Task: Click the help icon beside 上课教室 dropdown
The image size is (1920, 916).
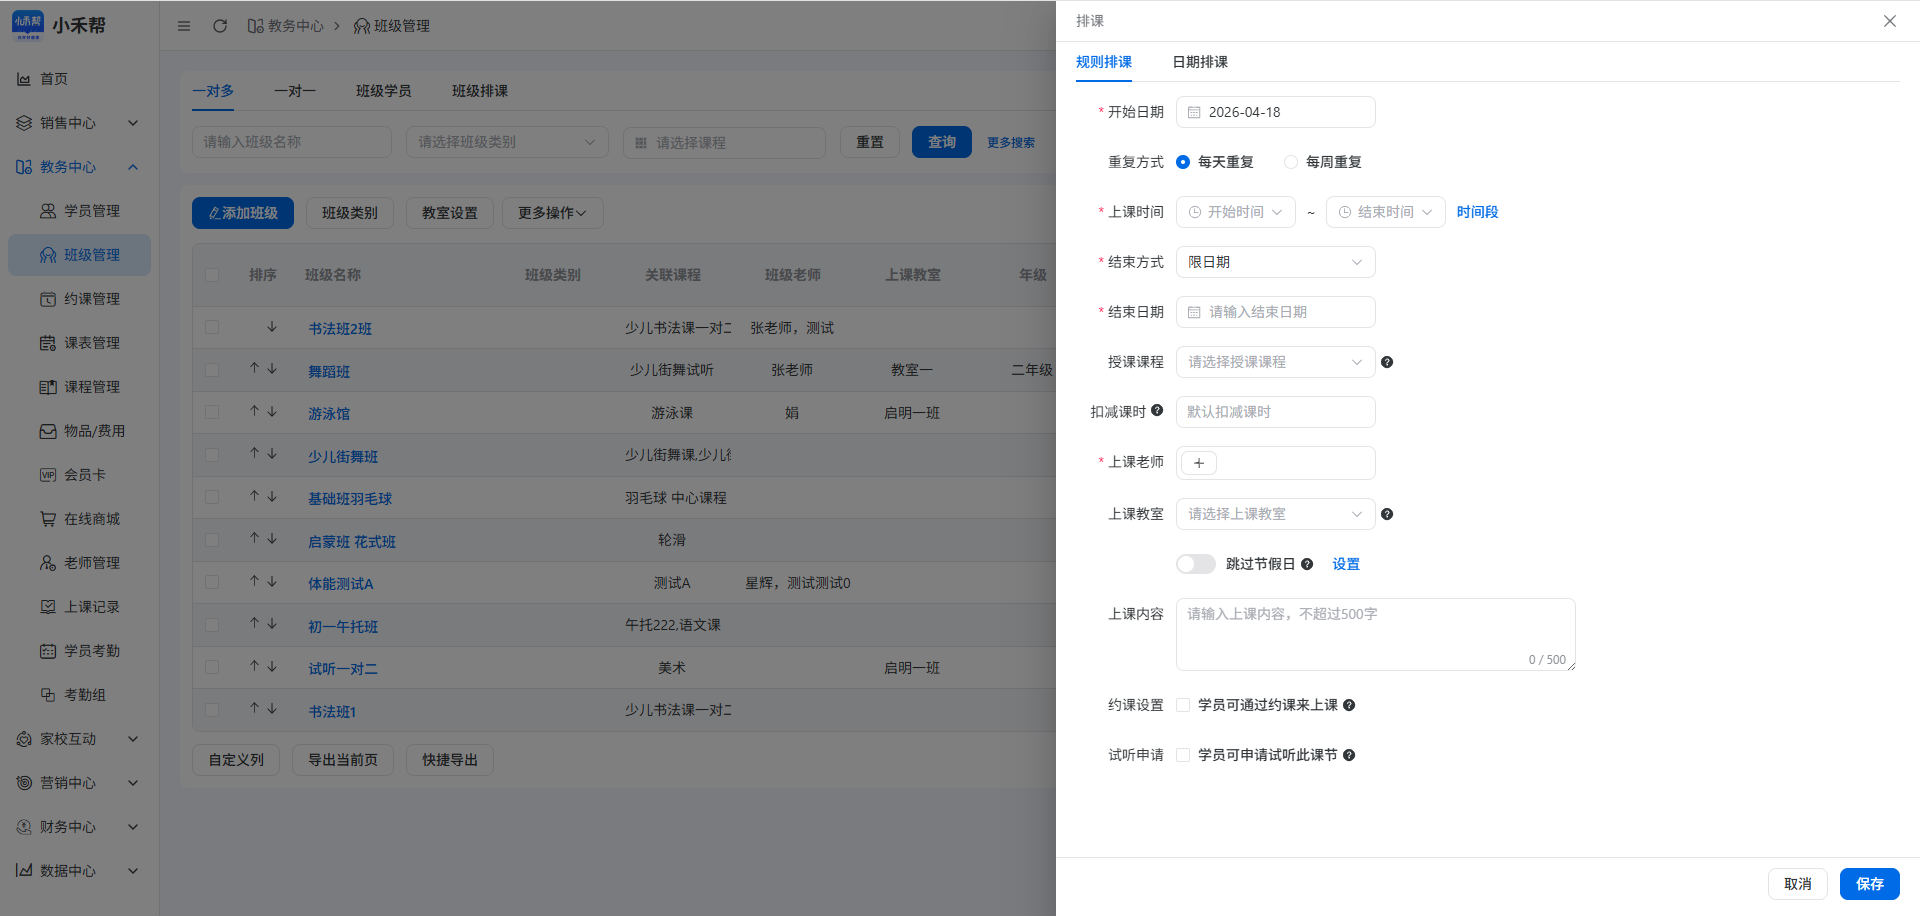Action: coord(1387,514)
